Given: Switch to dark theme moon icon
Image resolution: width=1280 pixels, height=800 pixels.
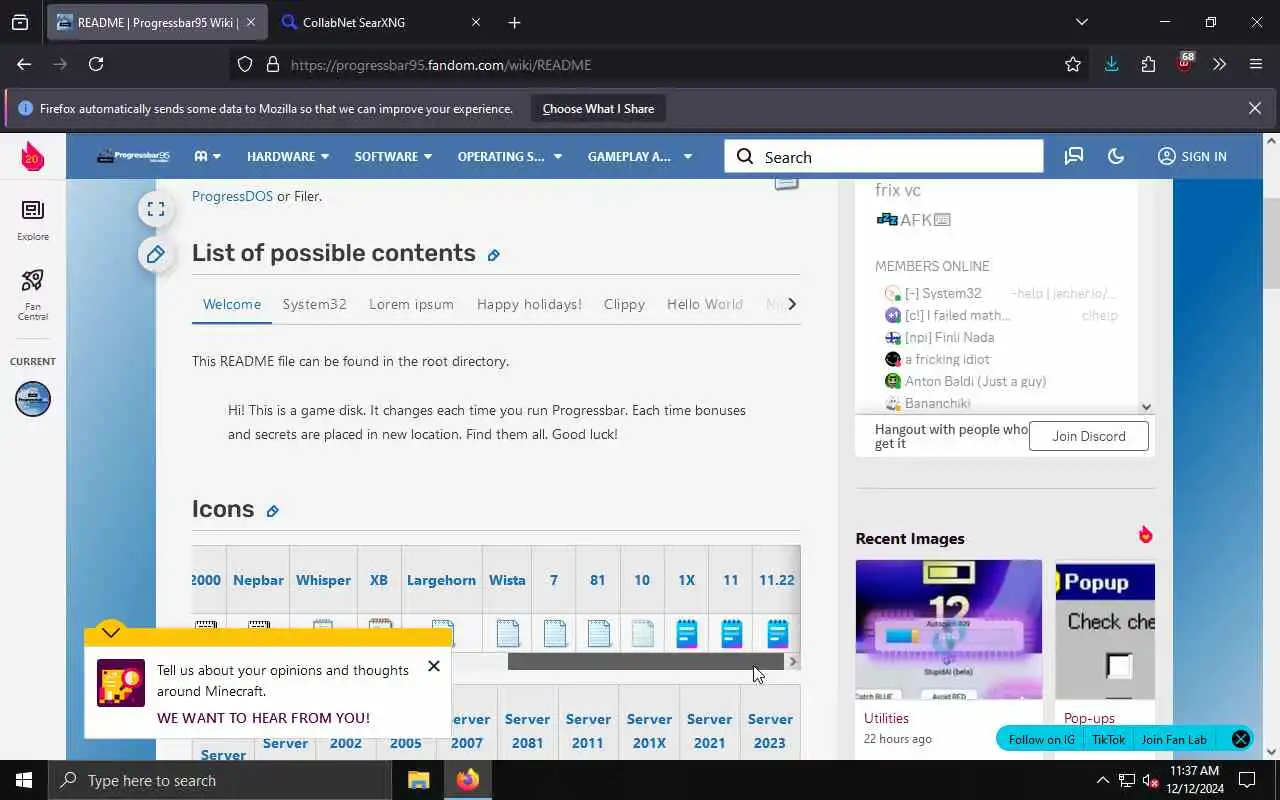Looking at the screenshot, I should (1116, 156).
